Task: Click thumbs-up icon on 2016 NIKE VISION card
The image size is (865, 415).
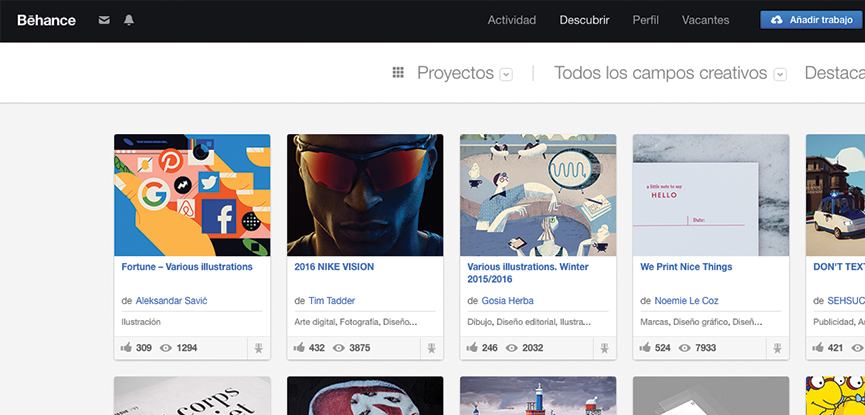Action: pyautogui.click(x=300, y=348)
